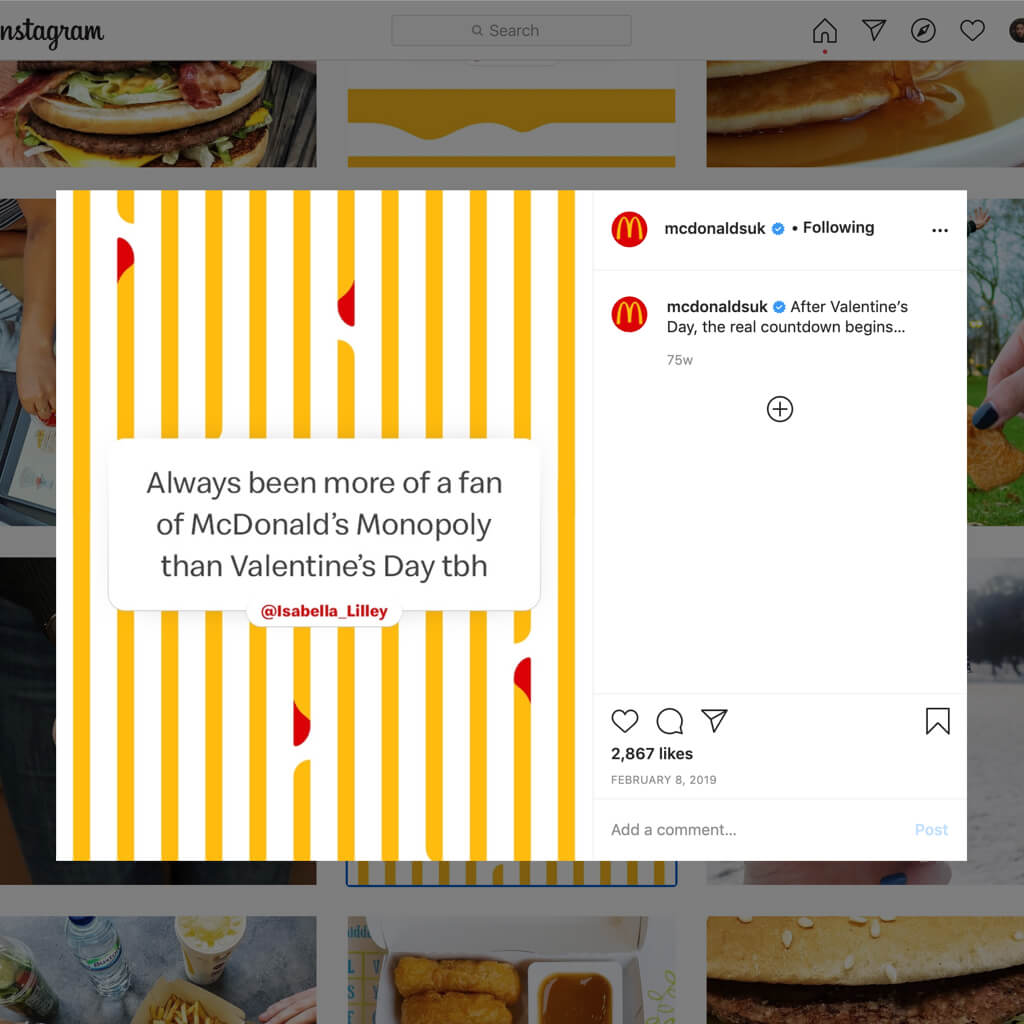1024x1024 pixels.
Task: Go to the Instagram home feed icon
Action: [825, 30]
